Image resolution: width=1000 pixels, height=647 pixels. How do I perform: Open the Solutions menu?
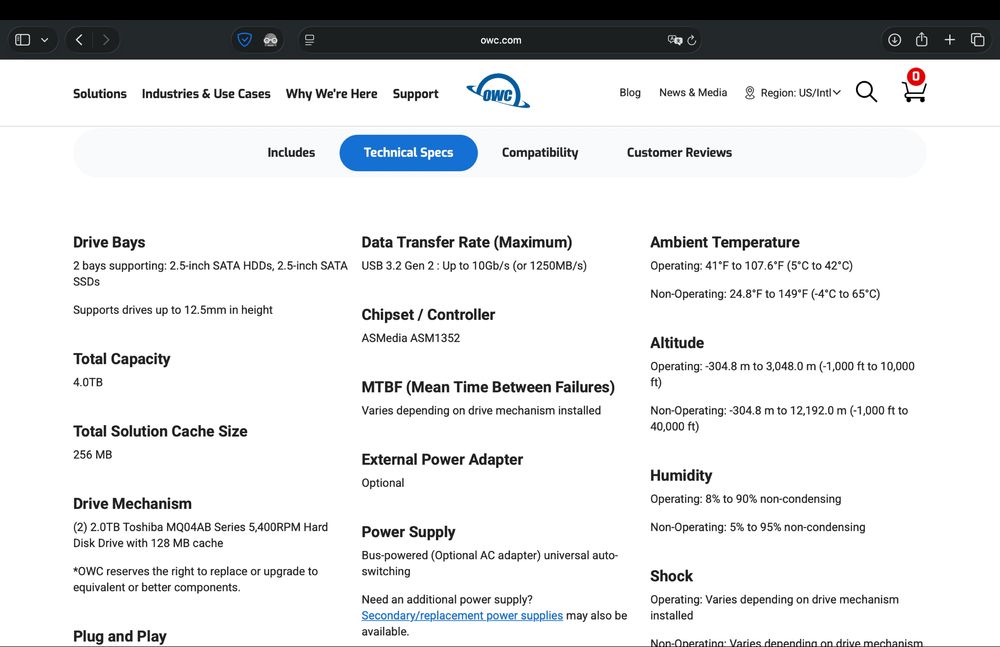pos(99,94)
